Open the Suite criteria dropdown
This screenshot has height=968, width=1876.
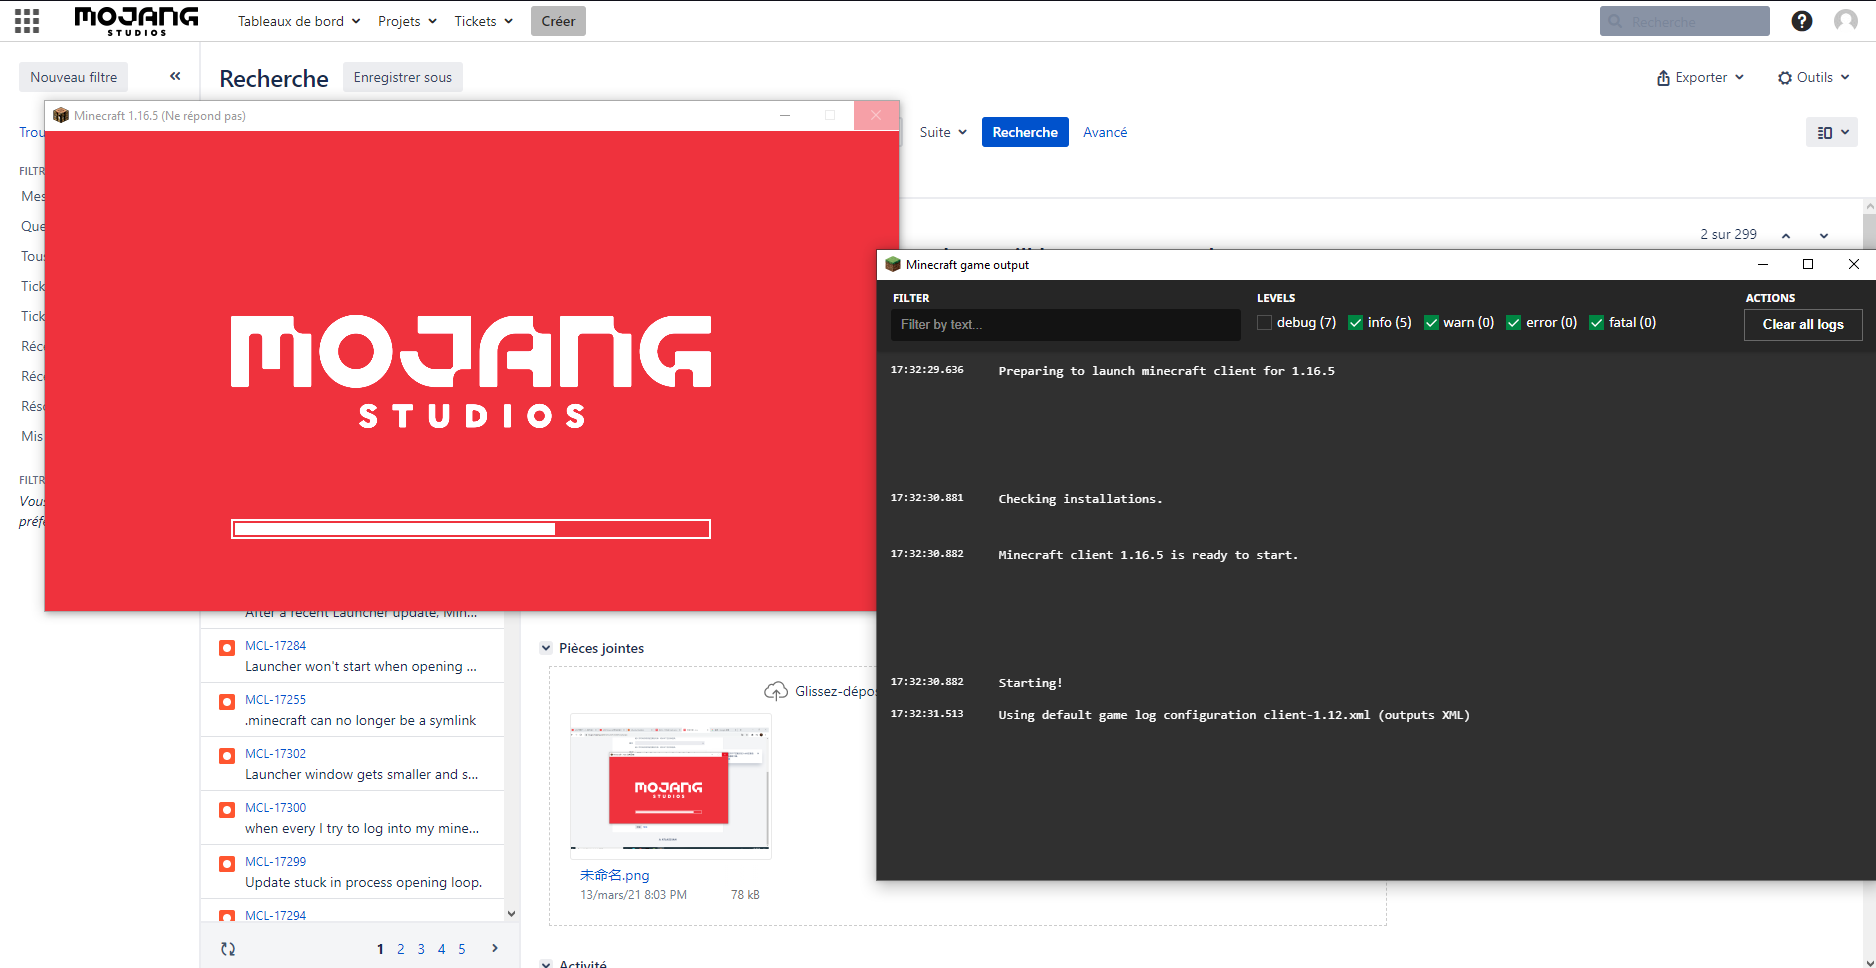(943, 132)
